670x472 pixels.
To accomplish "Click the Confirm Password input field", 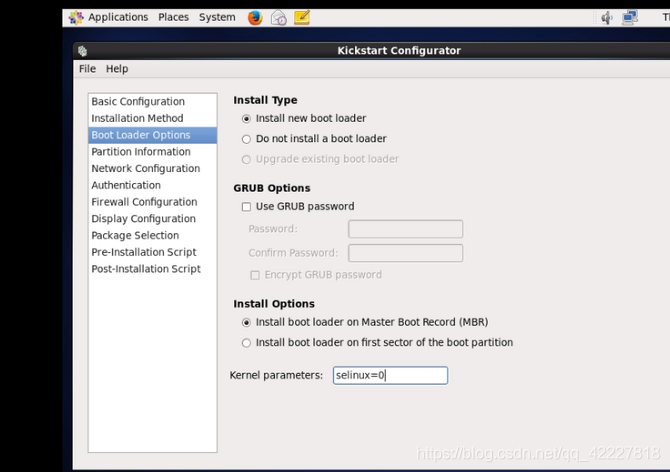I will tap(406, 253).
